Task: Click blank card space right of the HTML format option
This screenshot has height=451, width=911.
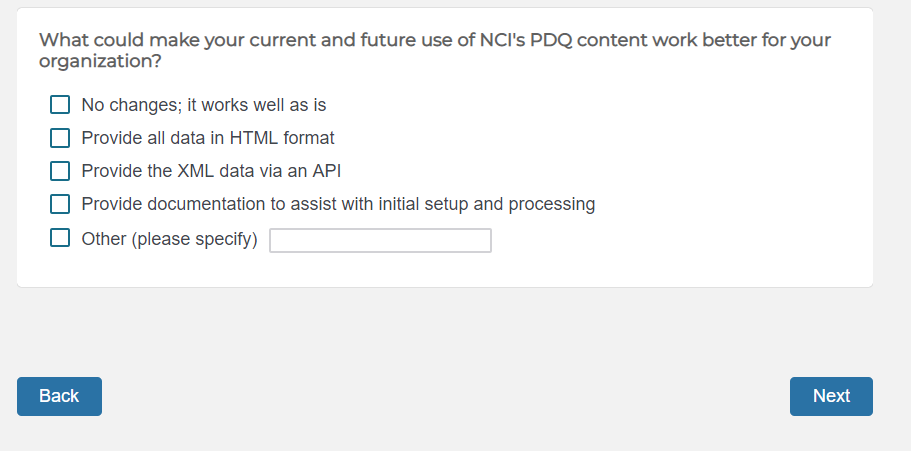Action: [600, 138]
